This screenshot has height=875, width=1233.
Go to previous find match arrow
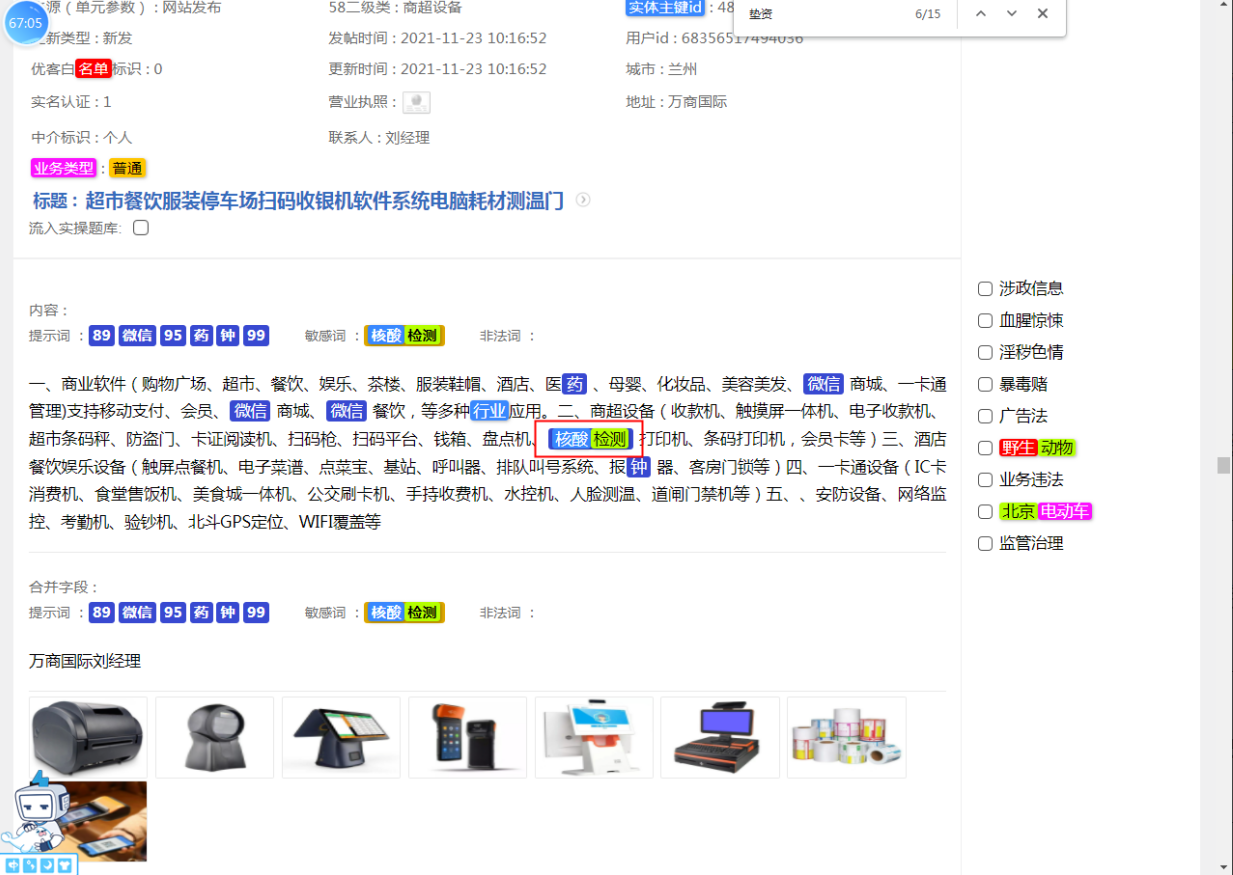coord(981,14)
